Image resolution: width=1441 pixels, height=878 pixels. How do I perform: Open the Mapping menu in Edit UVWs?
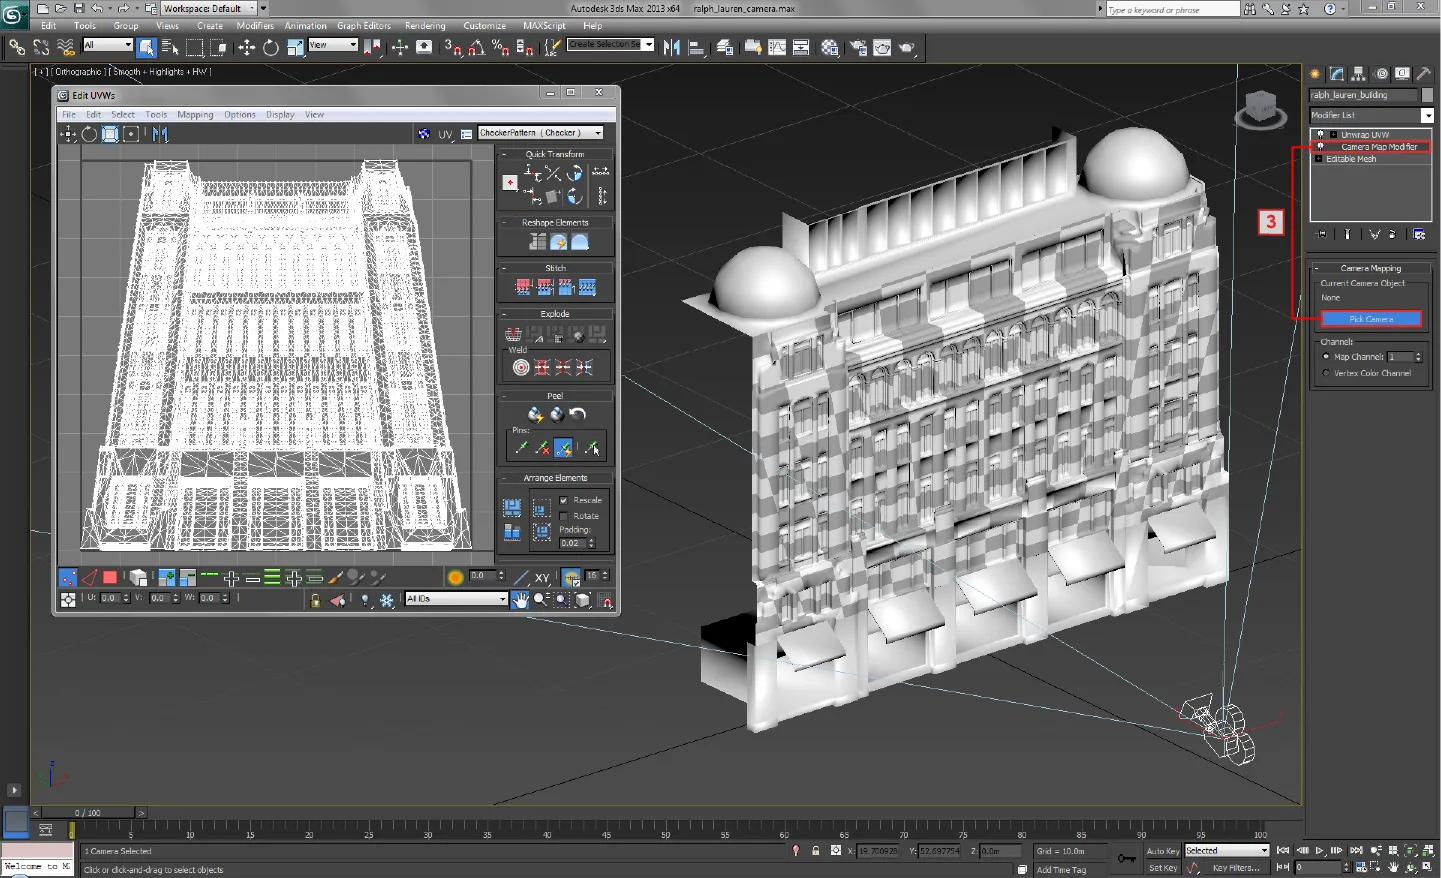(x=195, y=114)
